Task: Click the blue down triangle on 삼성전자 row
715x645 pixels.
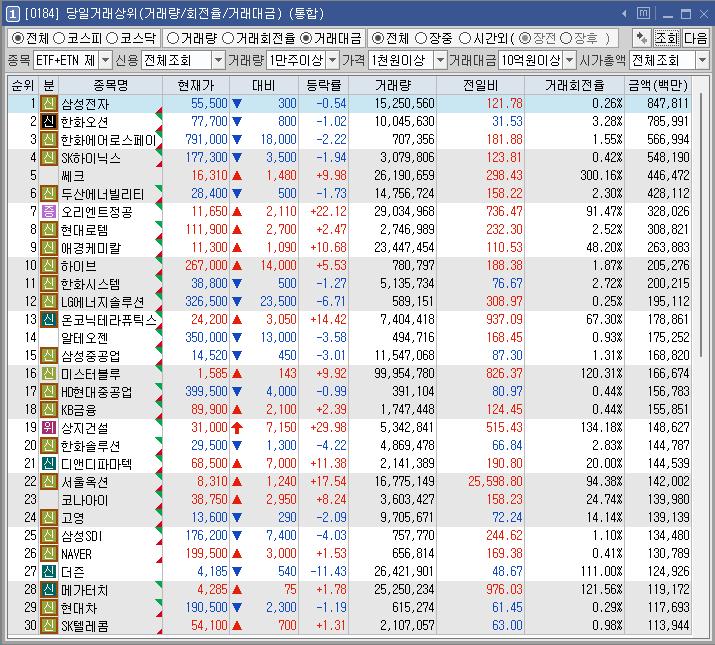Action: [237, 104]
